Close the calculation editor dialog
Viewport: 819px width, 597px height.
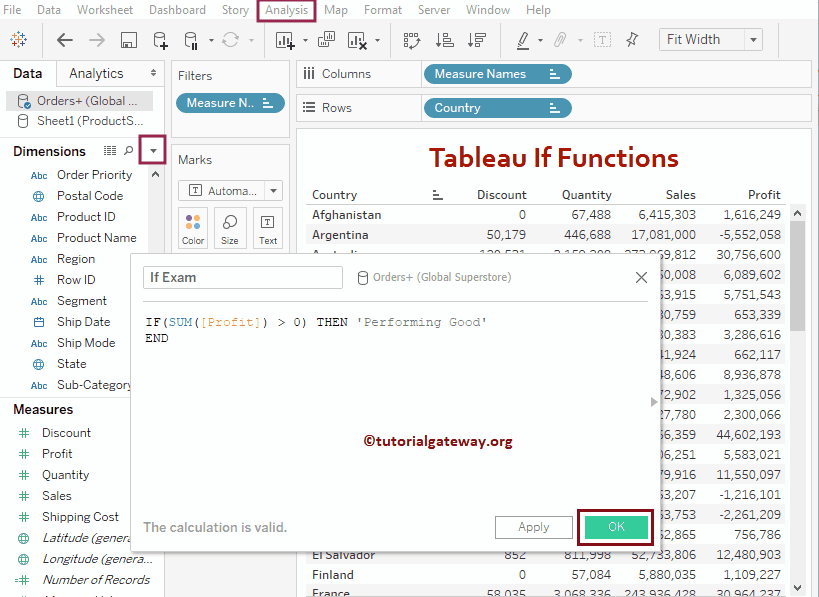point(641,277)
